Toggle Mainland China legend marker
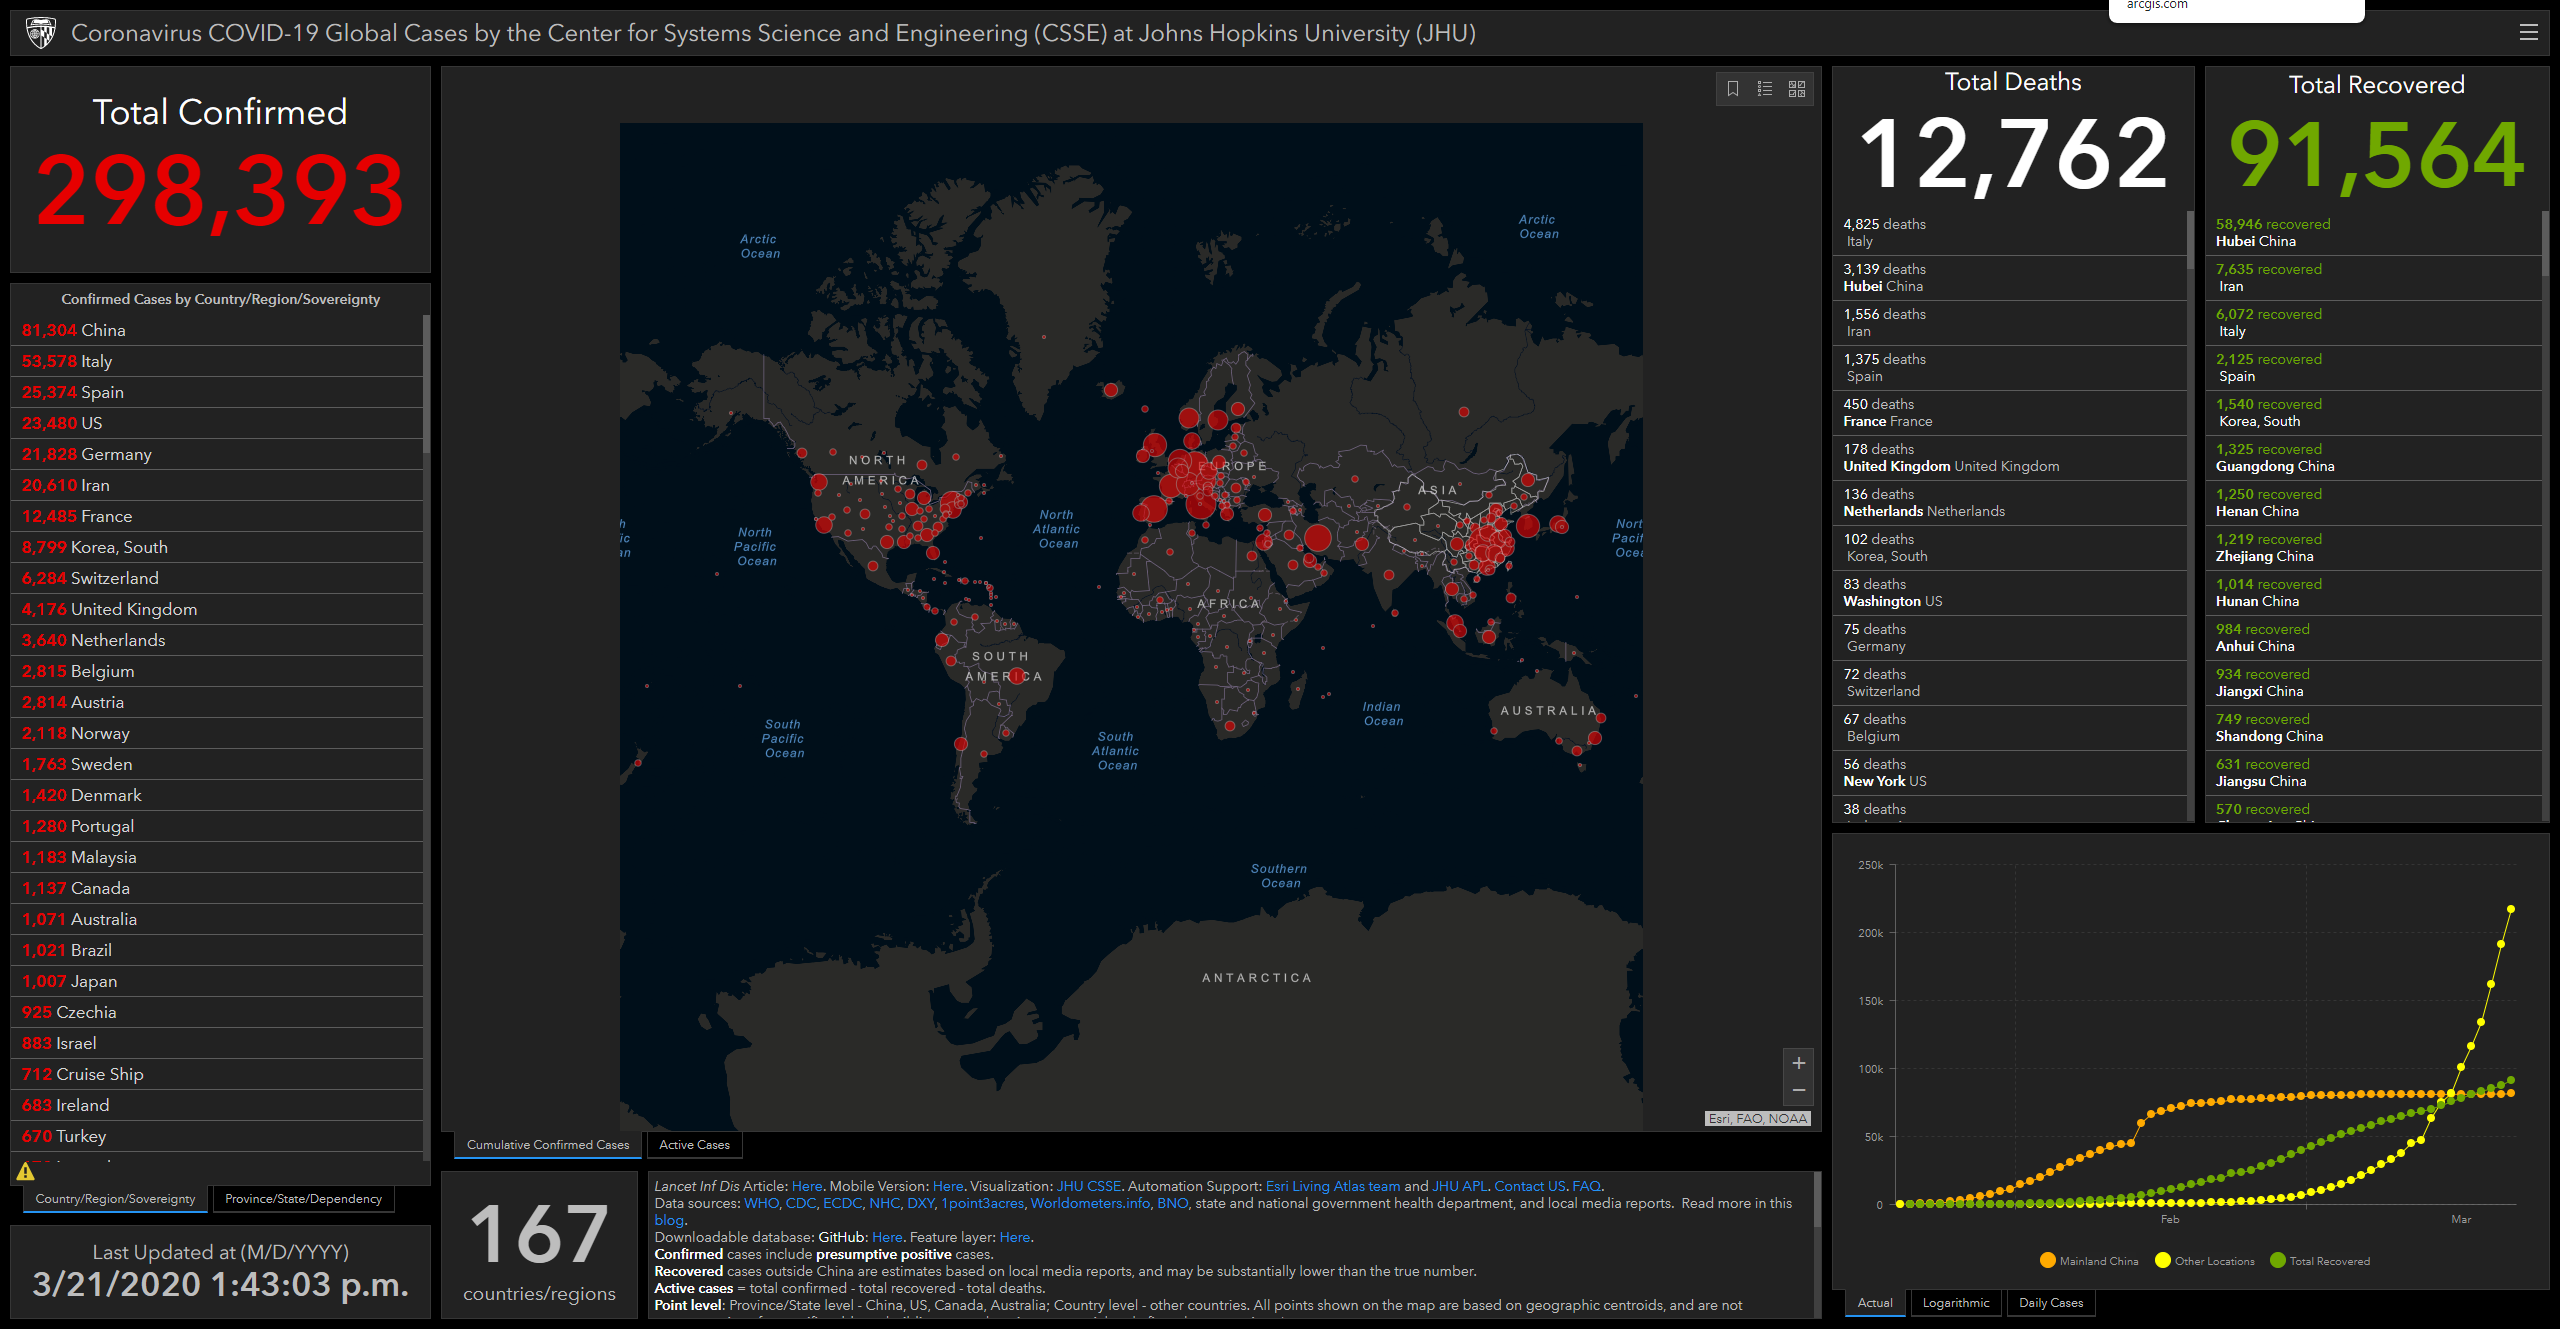The height and width of the screenshot is (1329, 2560). [x=2048, y=1260]
